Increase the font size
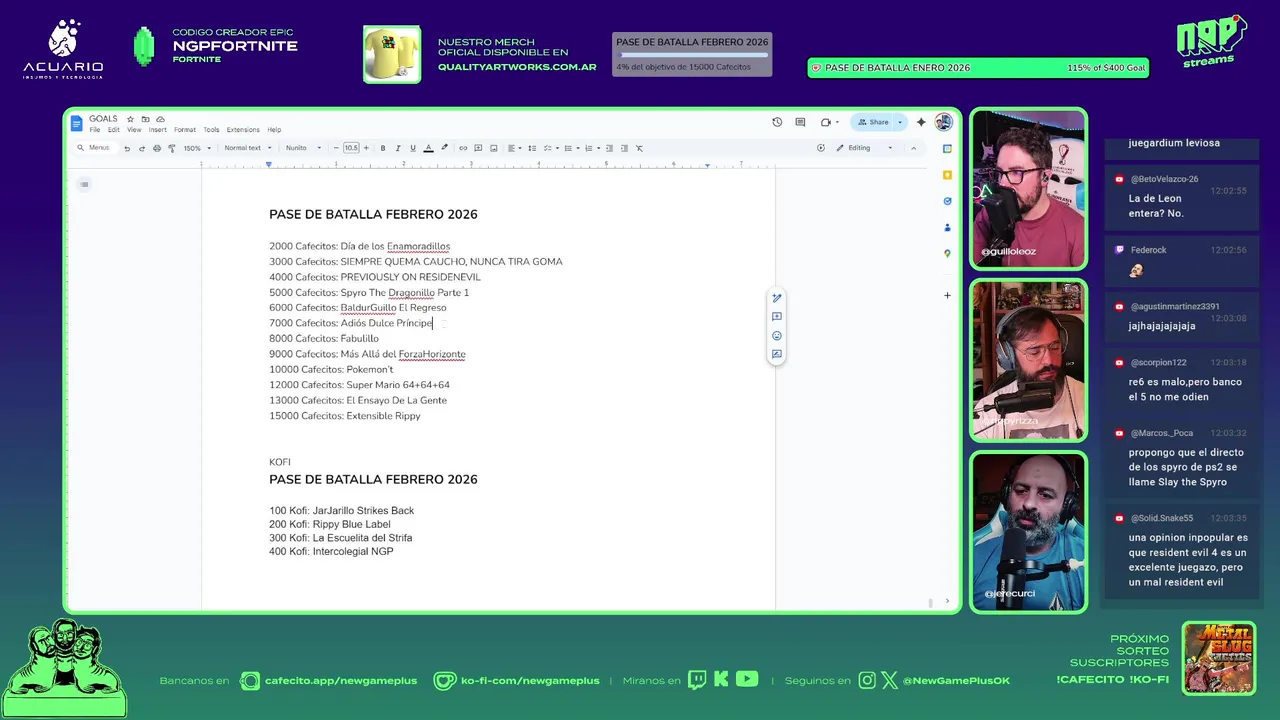 [x=366, y=148]
